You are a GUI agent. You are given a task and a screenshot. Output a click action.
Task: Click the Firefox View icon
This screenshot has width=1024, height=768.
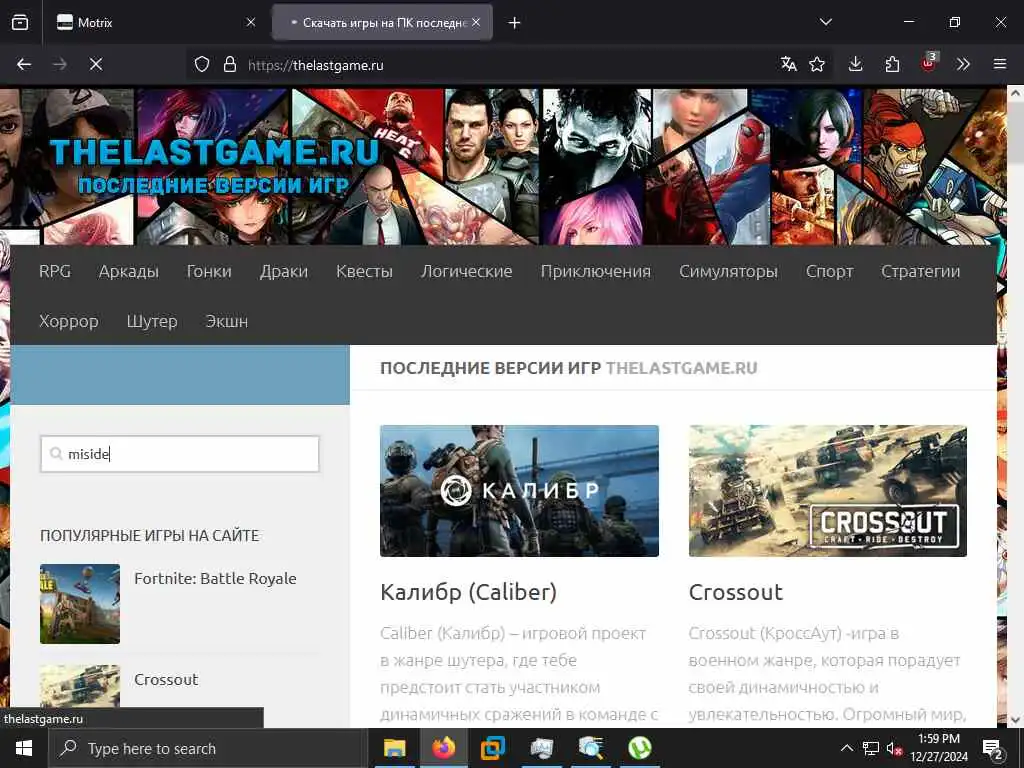click(20, 22)
